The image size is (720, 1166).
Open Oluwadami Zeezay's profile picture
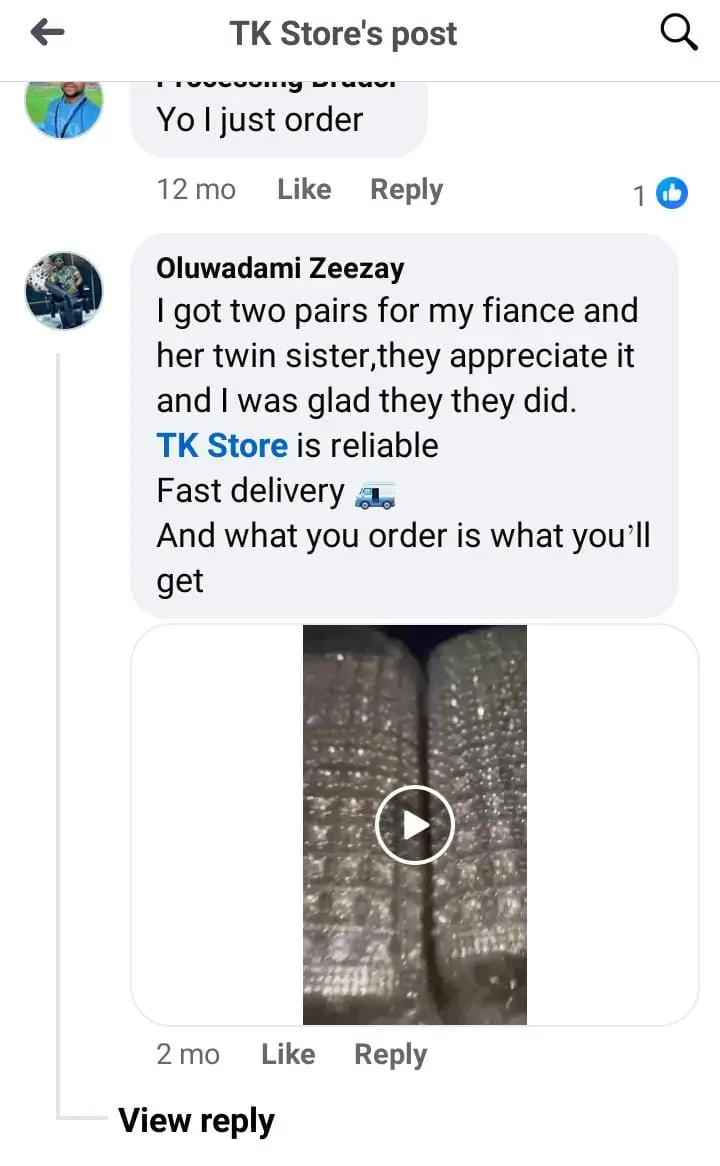(x=64, y=290)
